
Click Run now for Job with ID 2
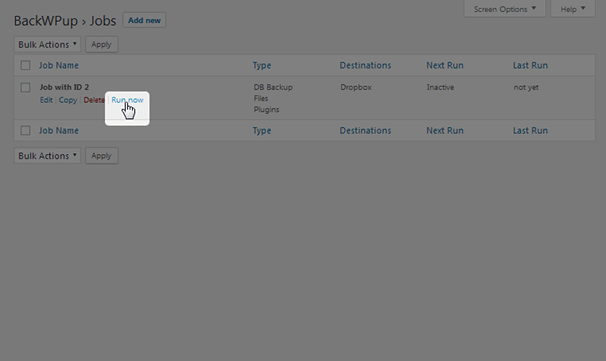coord(127,100)
